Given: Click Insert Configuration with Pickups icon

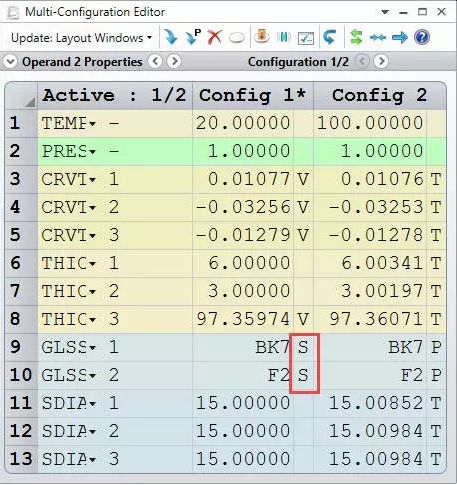Looking at the screenshot, I should [x=193, y=37].
